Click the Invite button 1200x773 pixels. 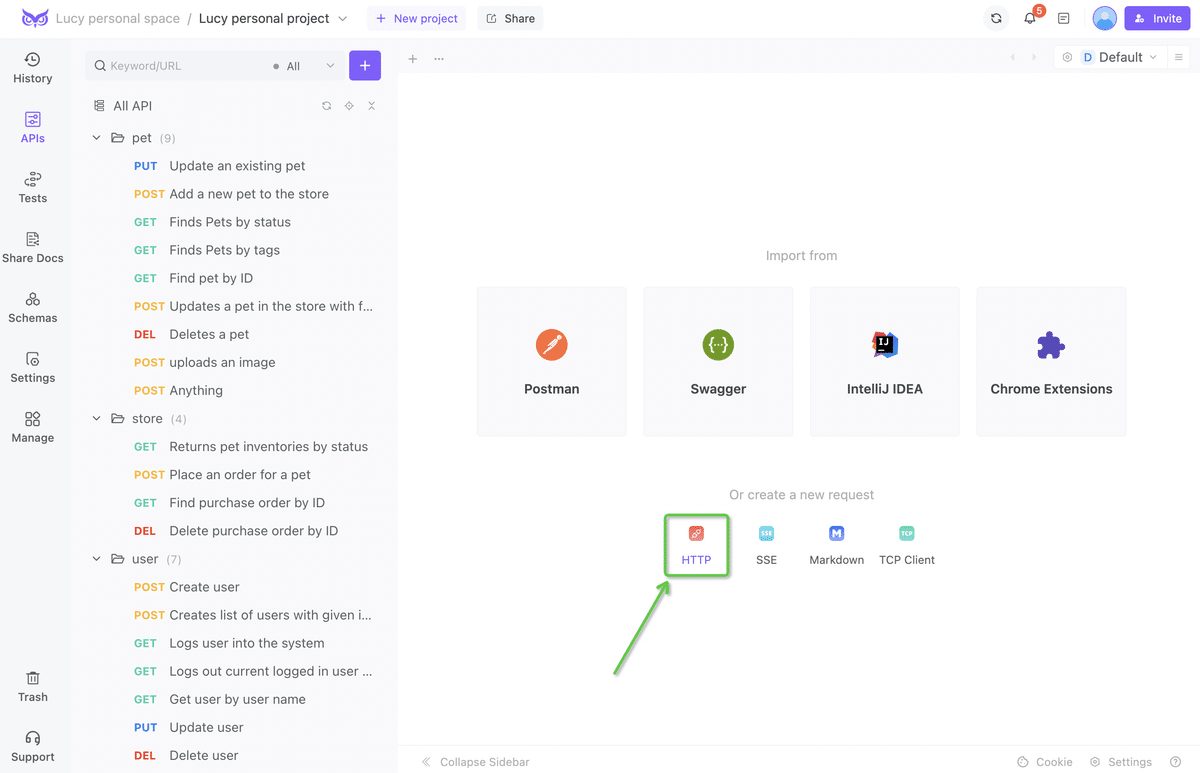tap(1158, 18)
